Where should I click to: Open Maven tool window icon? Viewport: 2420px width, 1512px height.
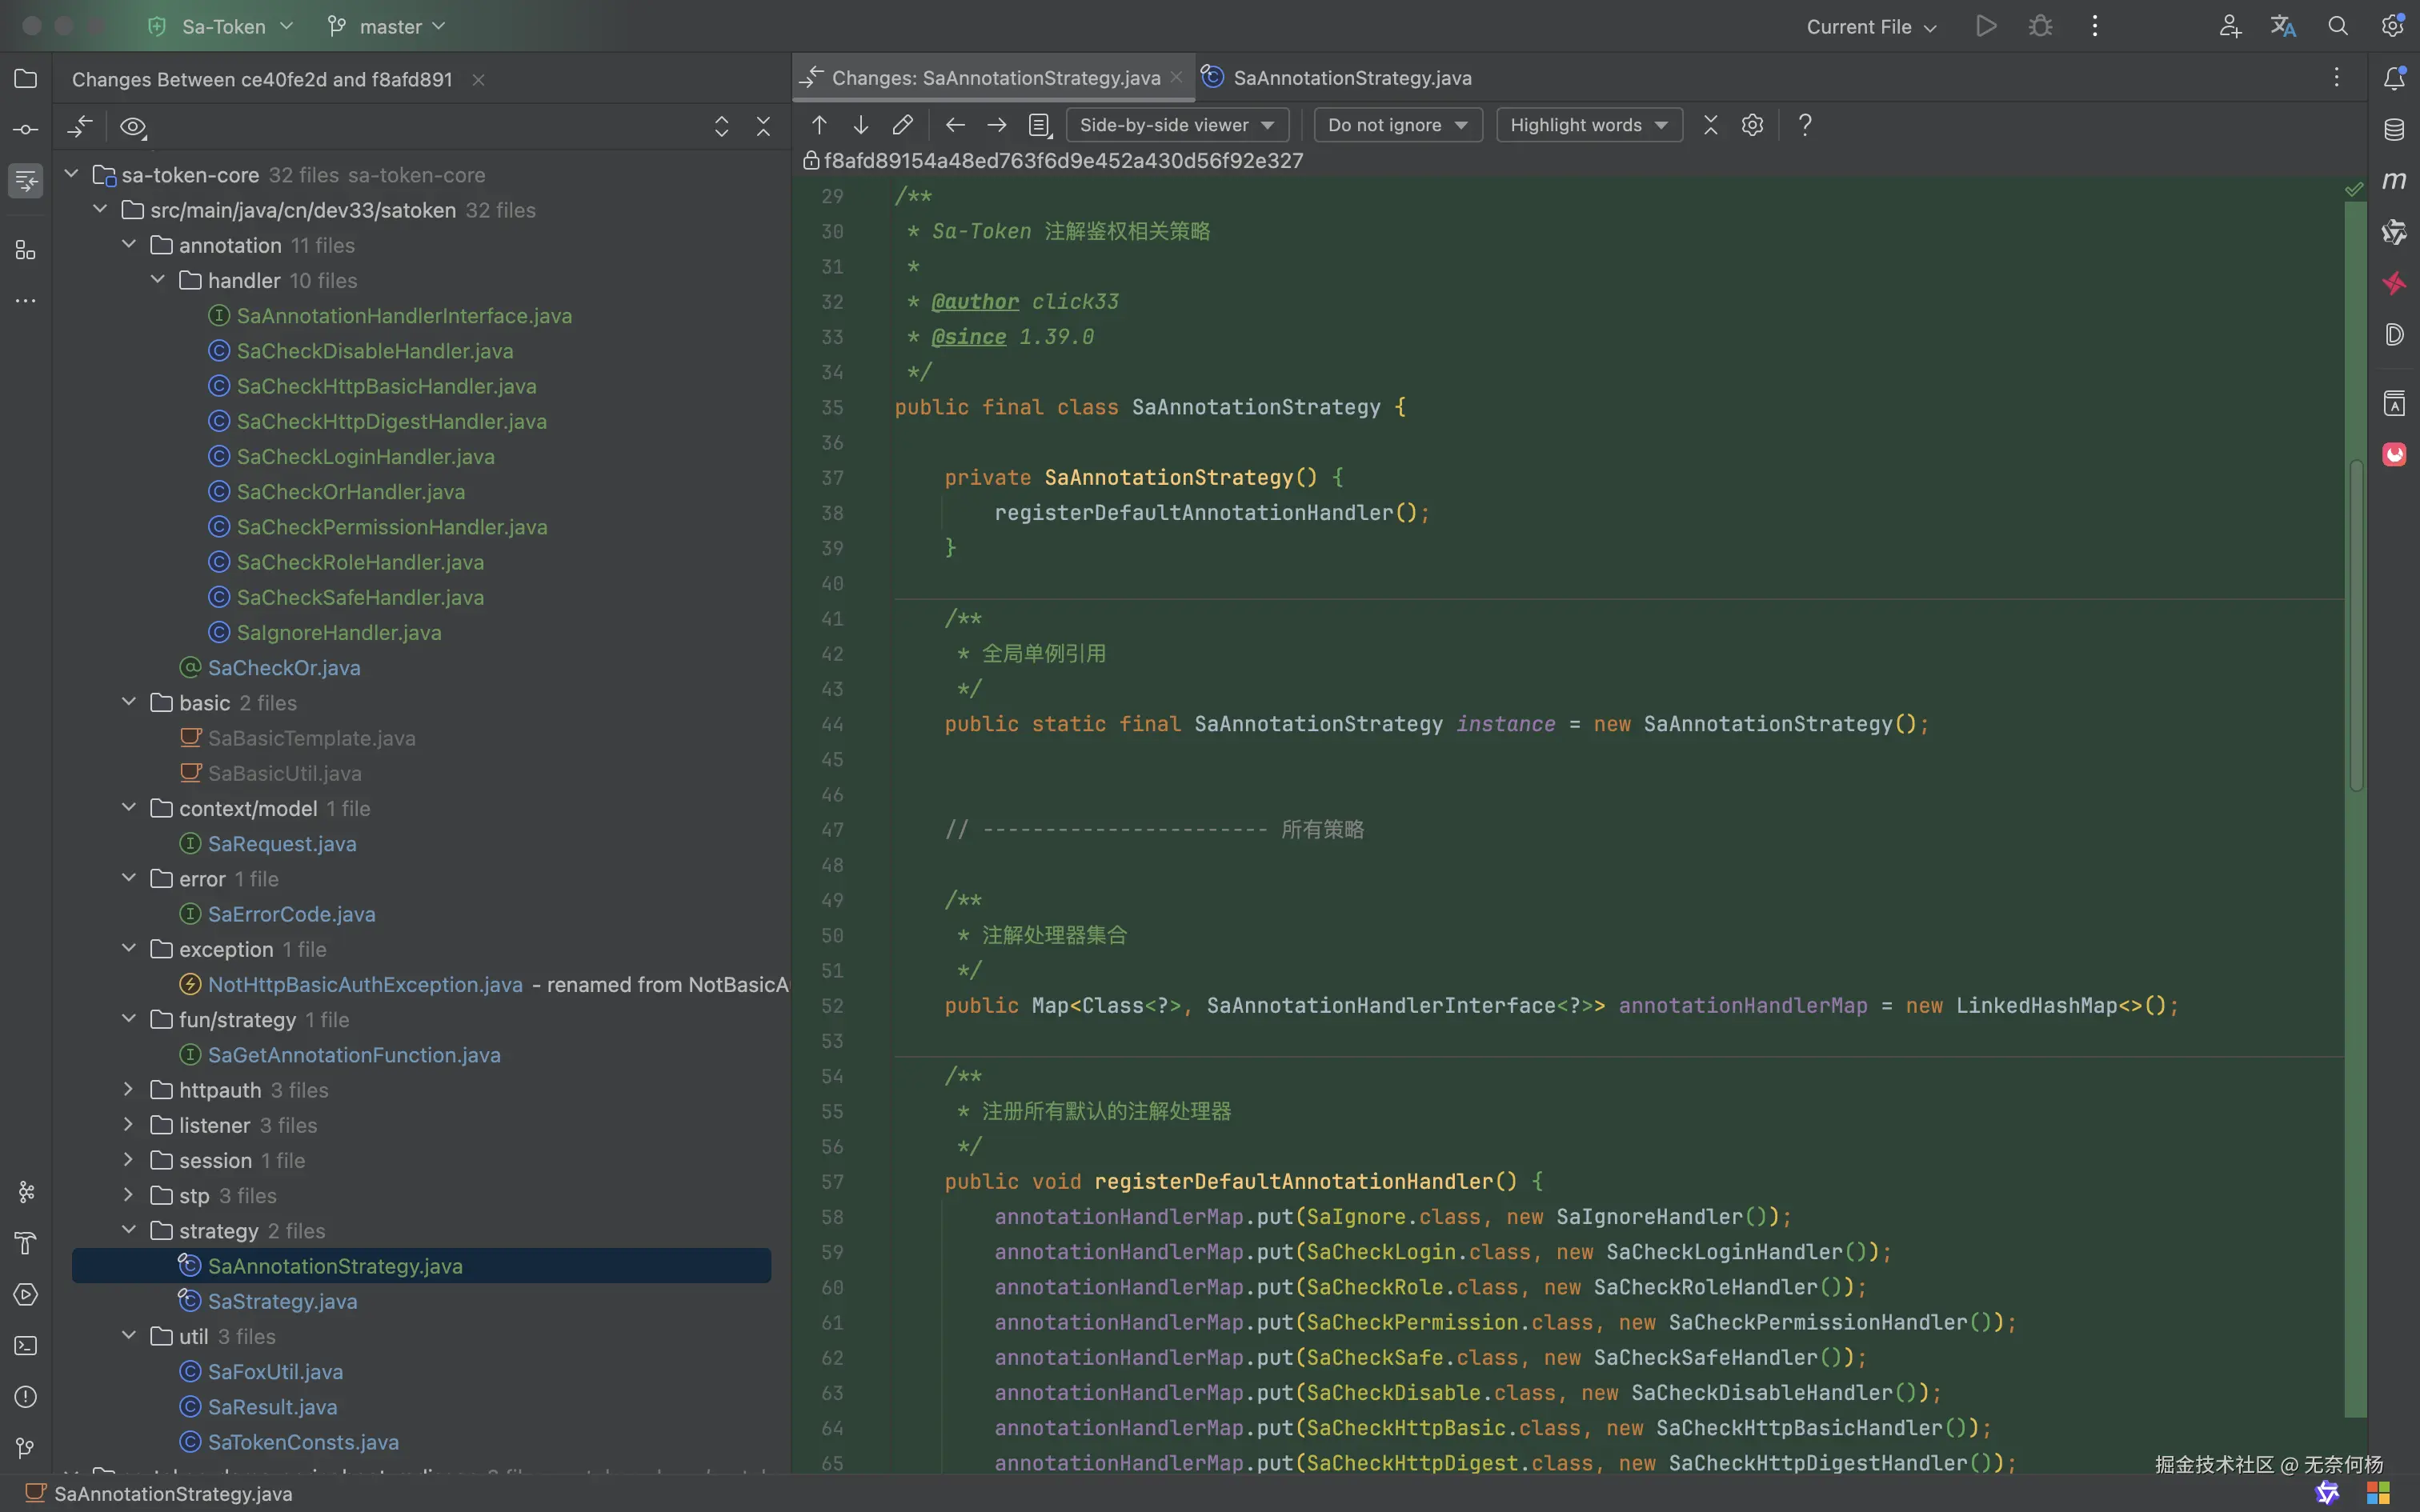click(2394, 181)
